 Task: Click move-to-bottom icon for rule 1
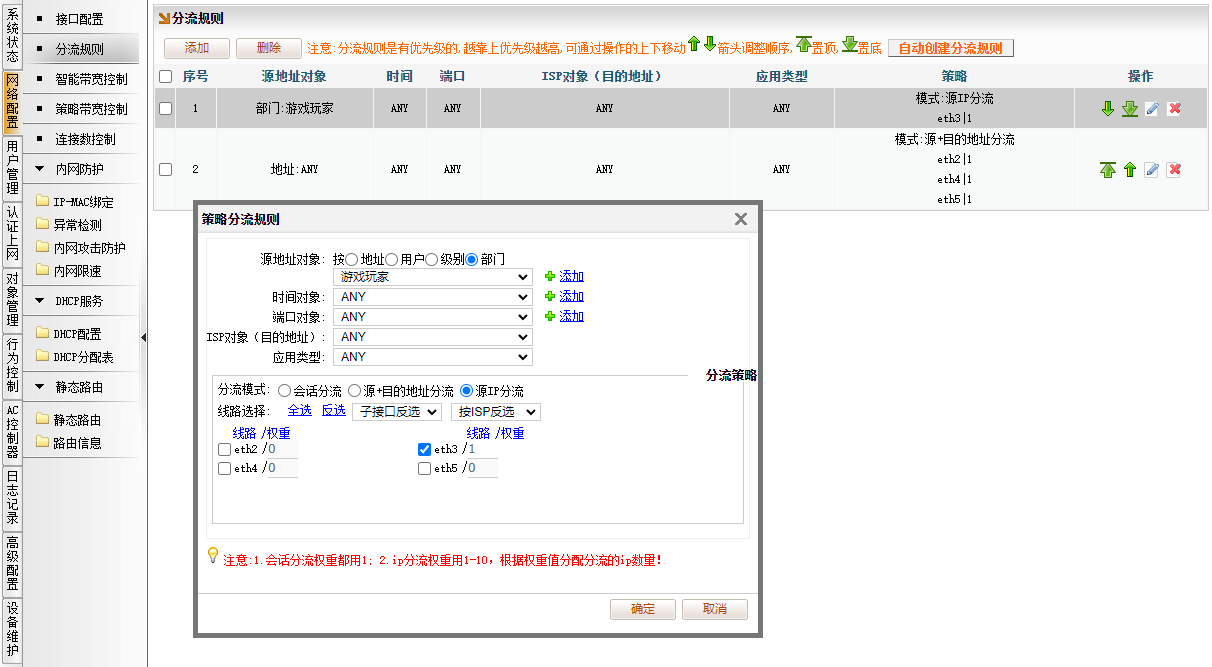pyautogui.click(x=1129, y=109)
